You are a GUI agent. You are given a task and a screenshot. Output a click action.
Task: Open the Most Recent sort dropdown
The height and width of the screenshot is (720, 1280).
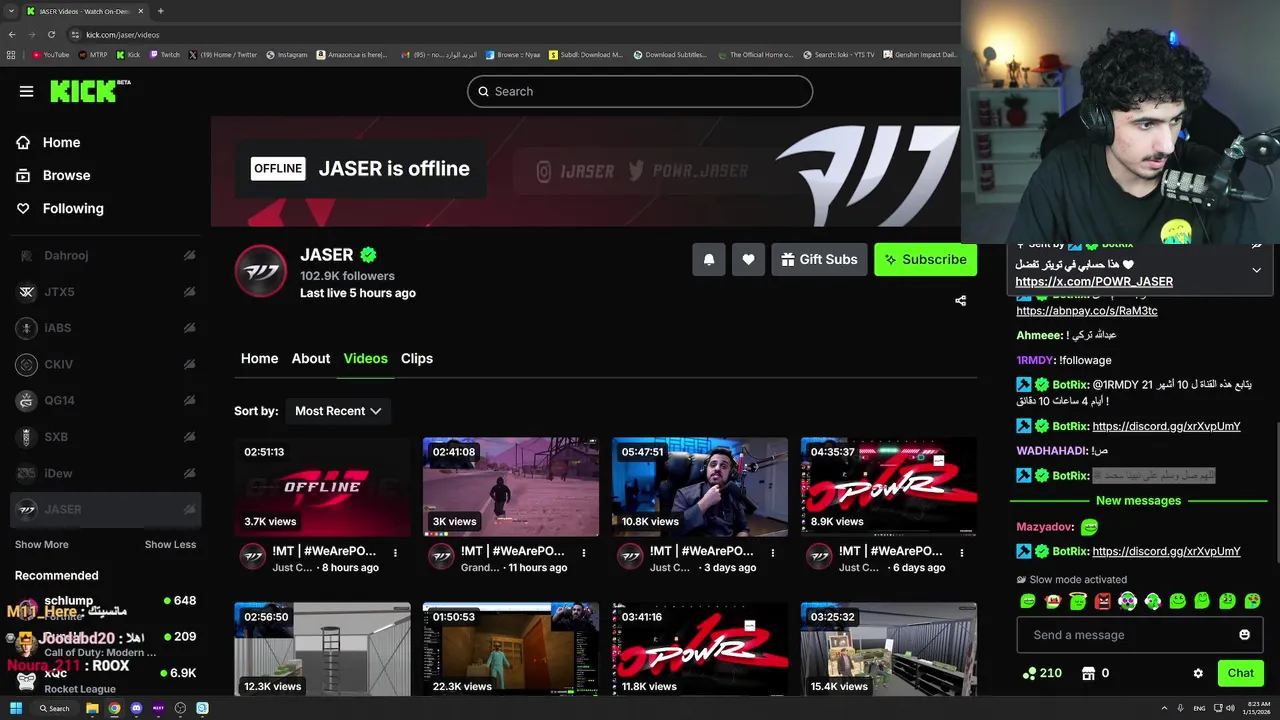coord(338,411)
